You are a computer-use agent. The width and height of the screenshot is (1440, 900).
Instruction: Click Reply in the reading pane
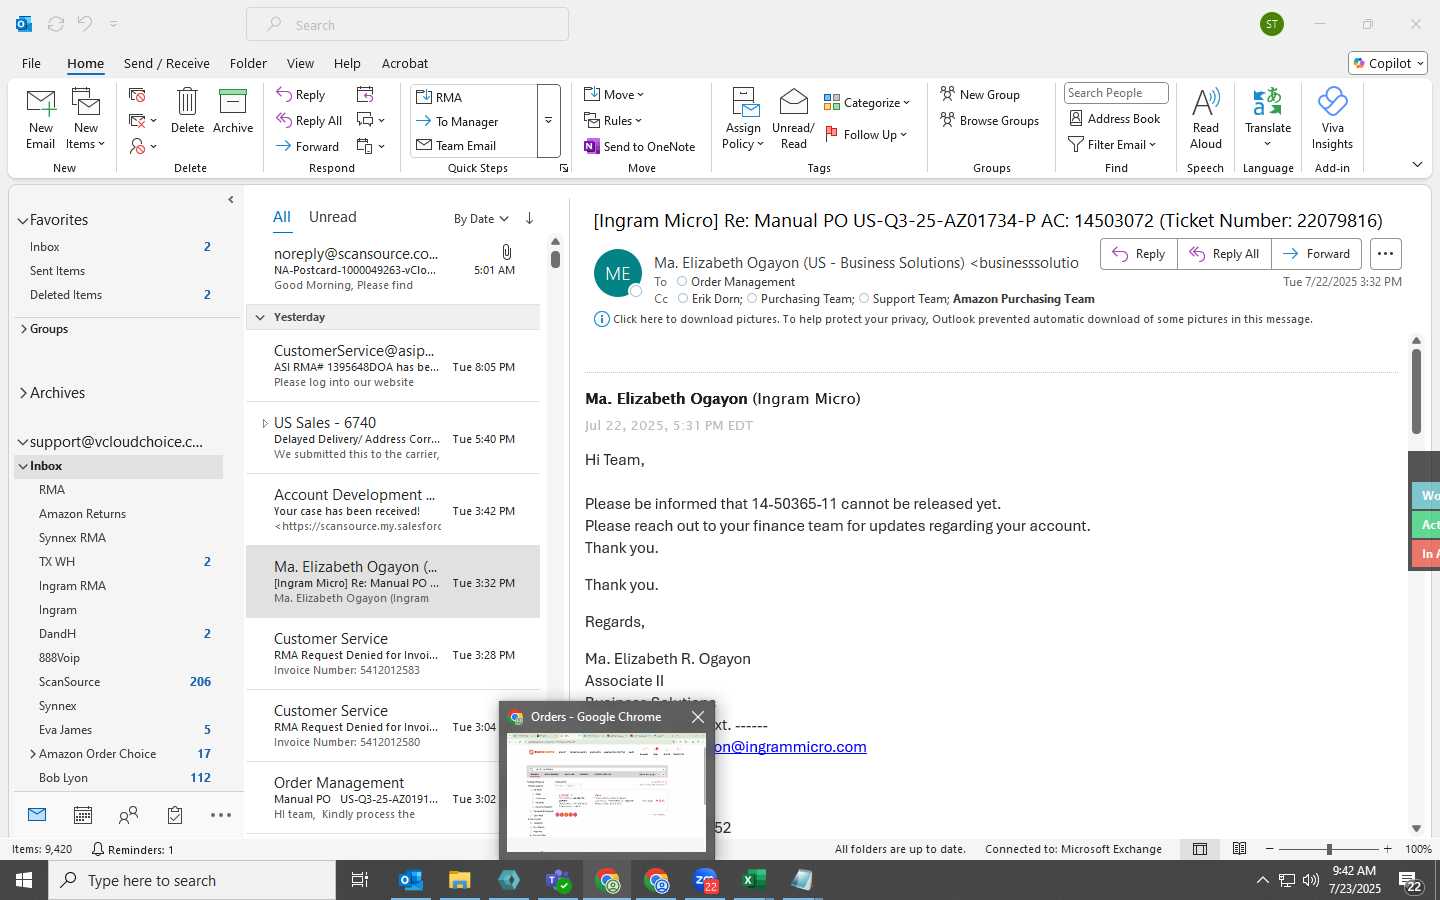pos(1139,254)
